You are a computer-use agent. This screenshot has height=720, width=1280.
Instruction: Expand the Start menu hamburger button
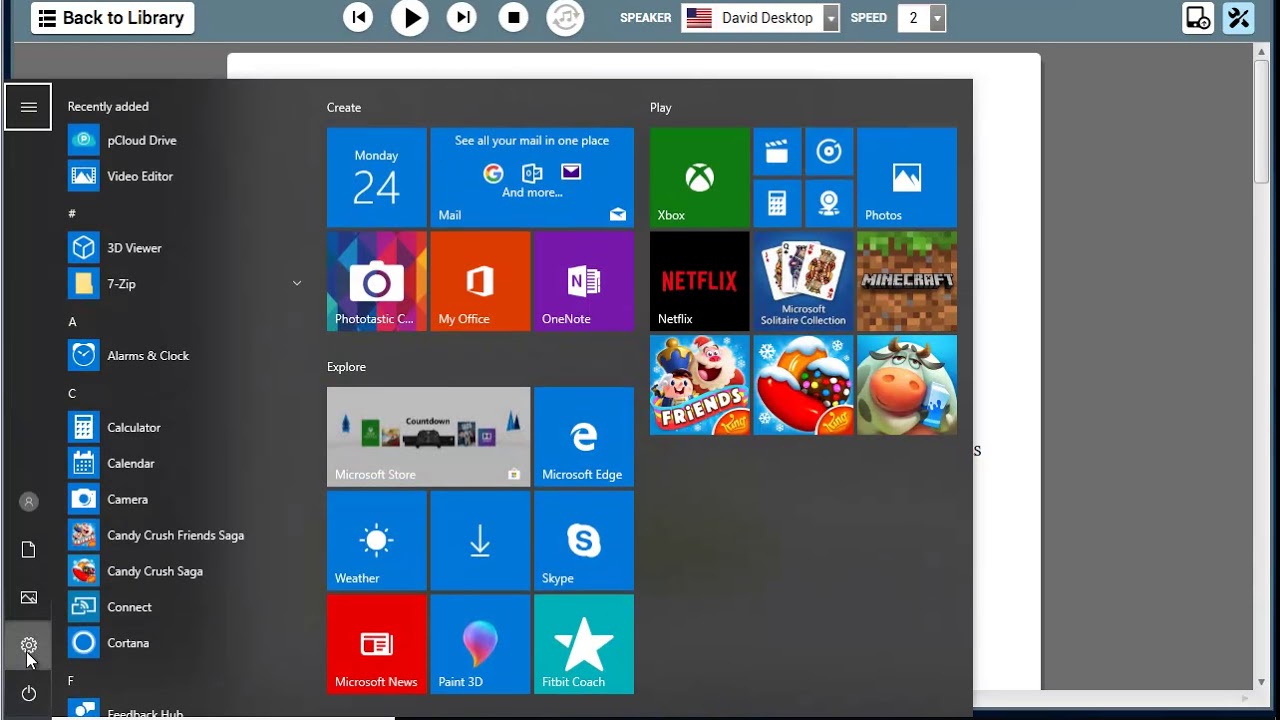point(28,107)
